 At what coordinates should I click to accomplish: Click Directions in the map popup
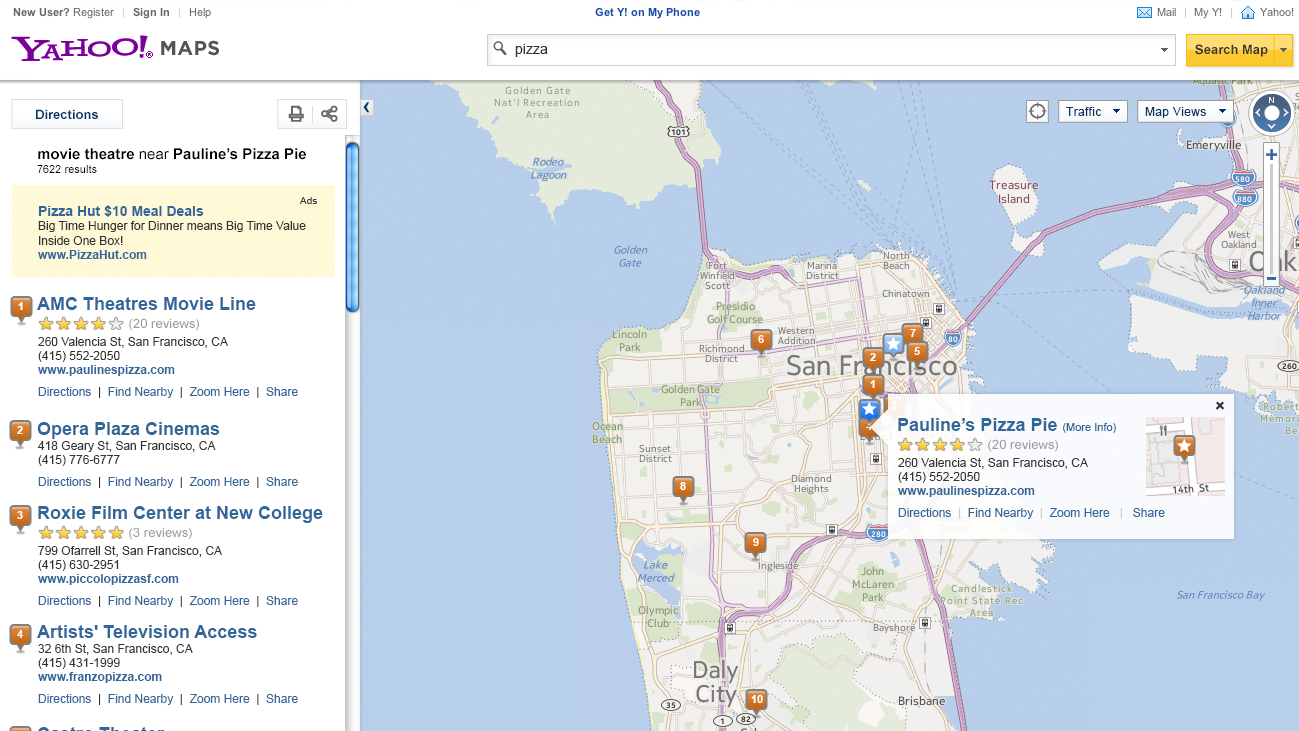[x=924, y=513]
